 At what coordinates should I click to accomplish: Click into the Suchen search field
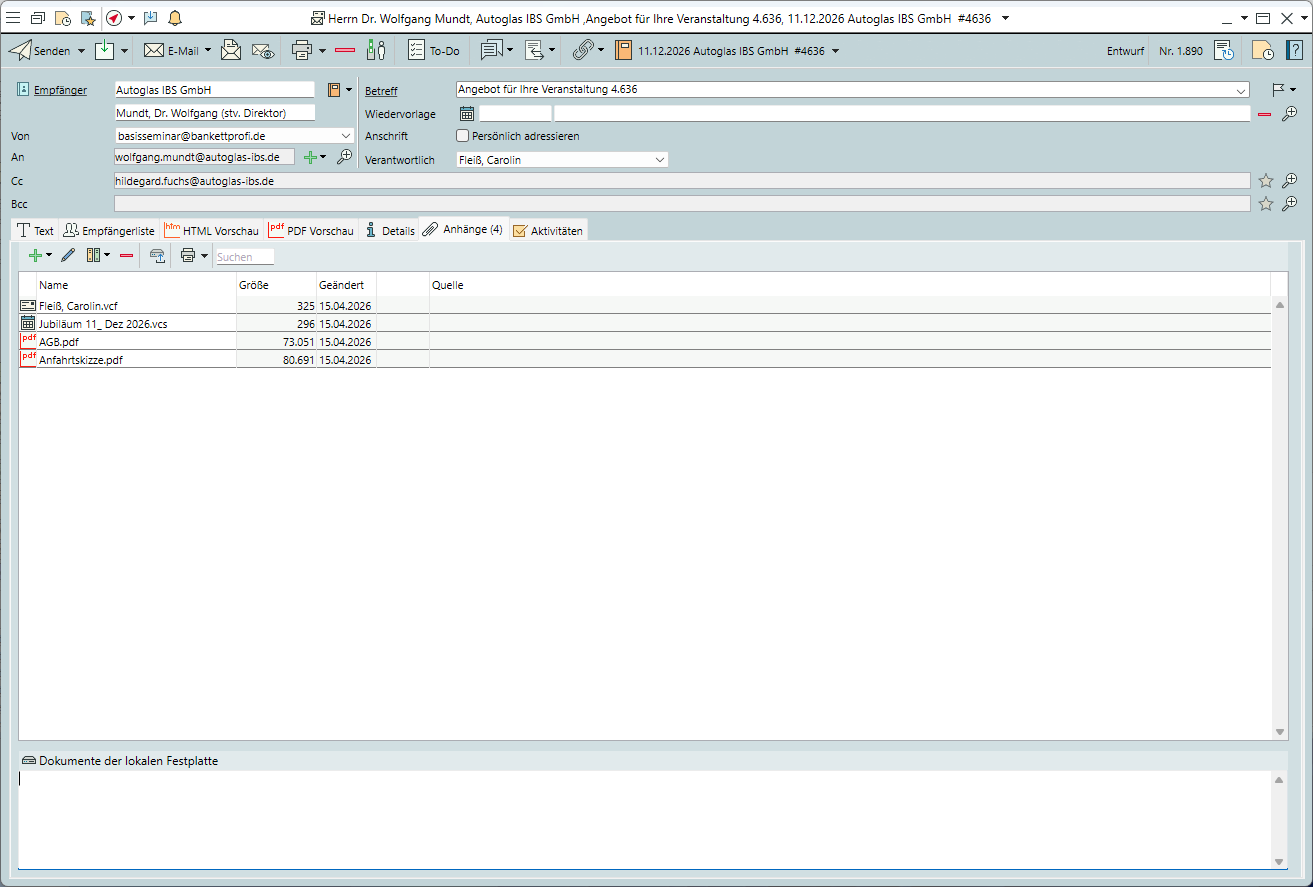[244, 257]
